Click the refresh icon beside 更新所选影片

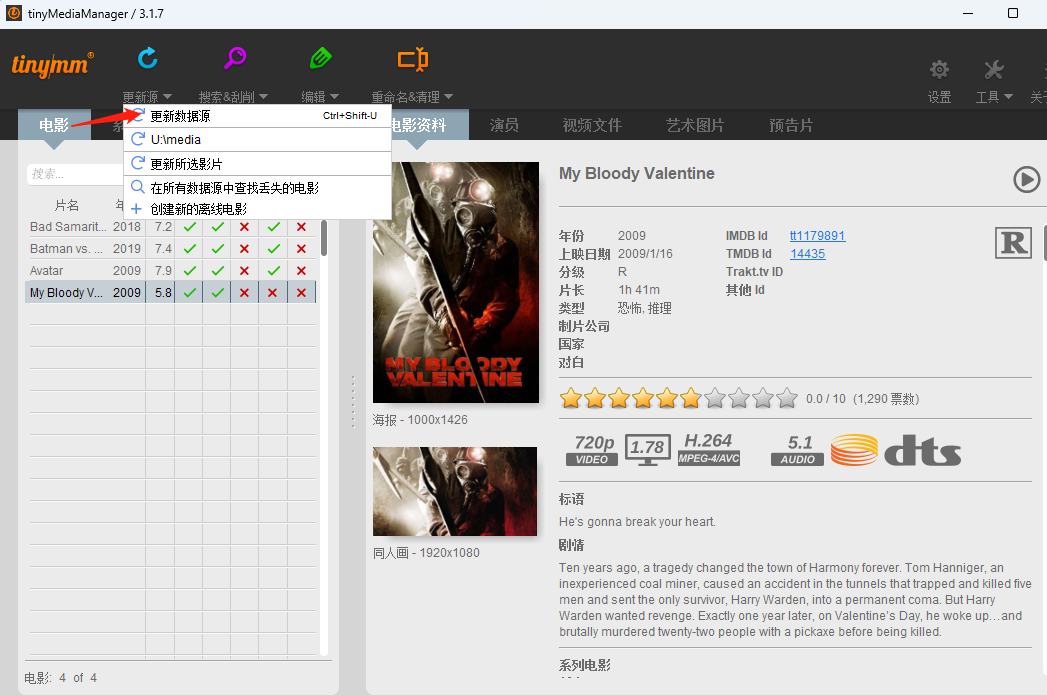pyautogui.click(x=138, y=163)
